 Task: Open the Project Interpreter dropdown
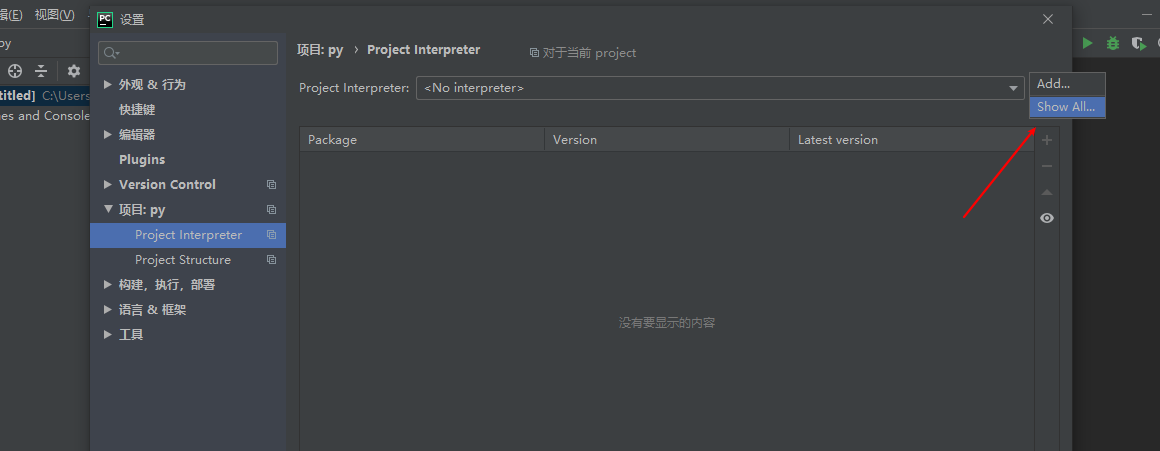coord(1013,88)
